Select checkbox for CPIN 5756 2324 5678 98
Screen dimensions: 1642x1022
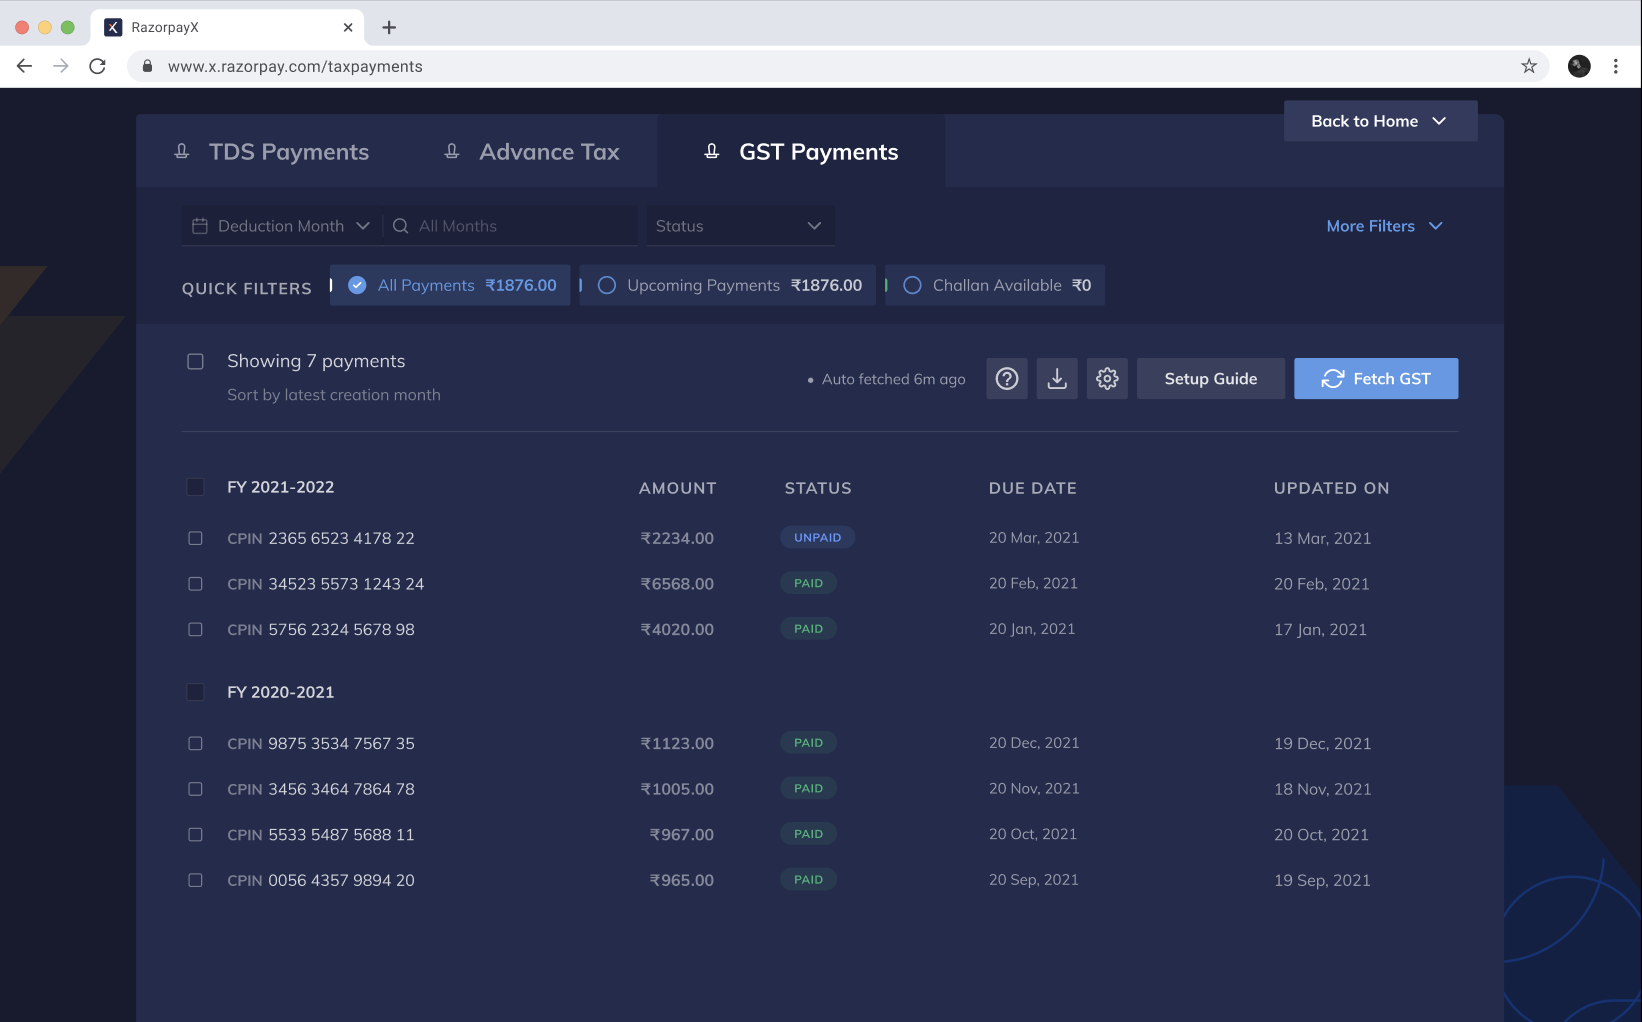(195, 629)
